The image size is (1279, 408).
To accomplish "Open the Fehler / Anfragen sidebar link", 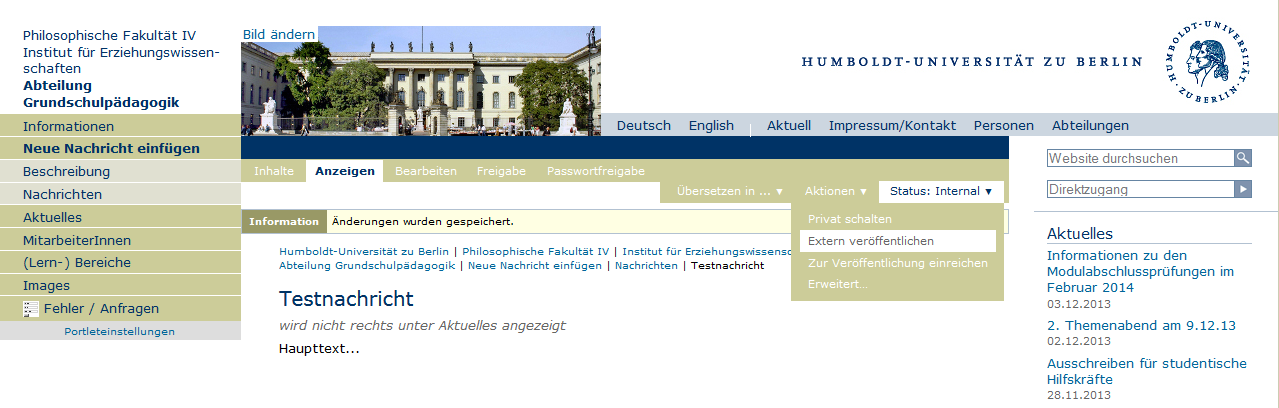I will [101, 308].
